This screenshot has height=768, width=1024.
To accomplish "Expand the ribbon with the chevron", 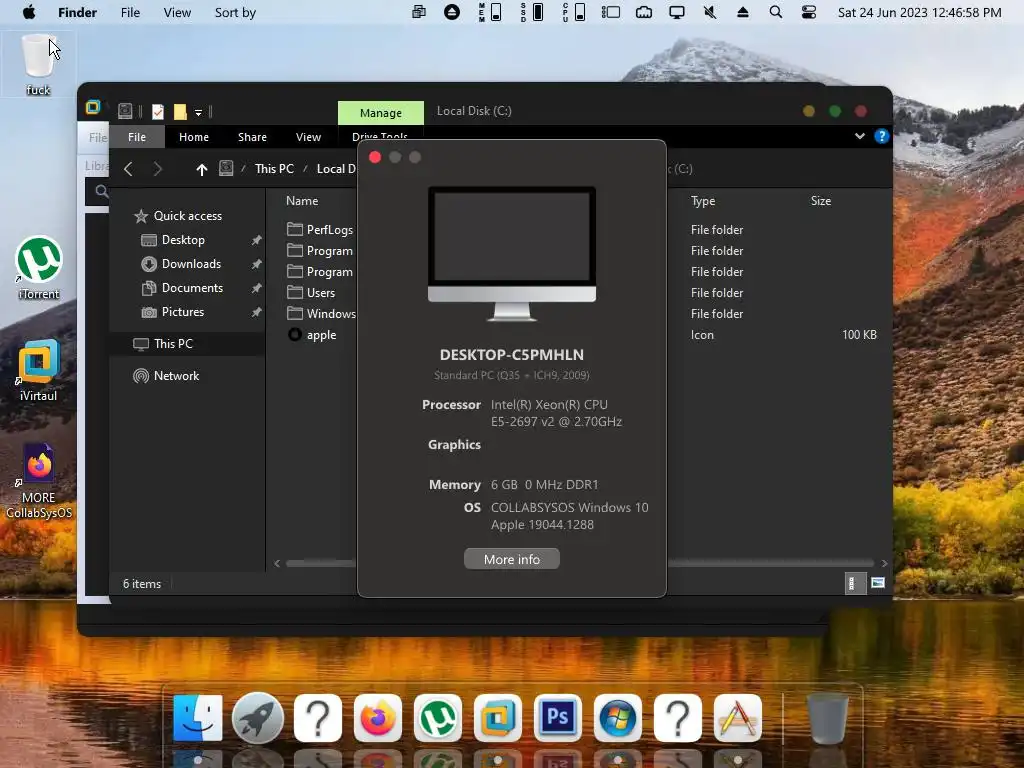I will 859,136.
